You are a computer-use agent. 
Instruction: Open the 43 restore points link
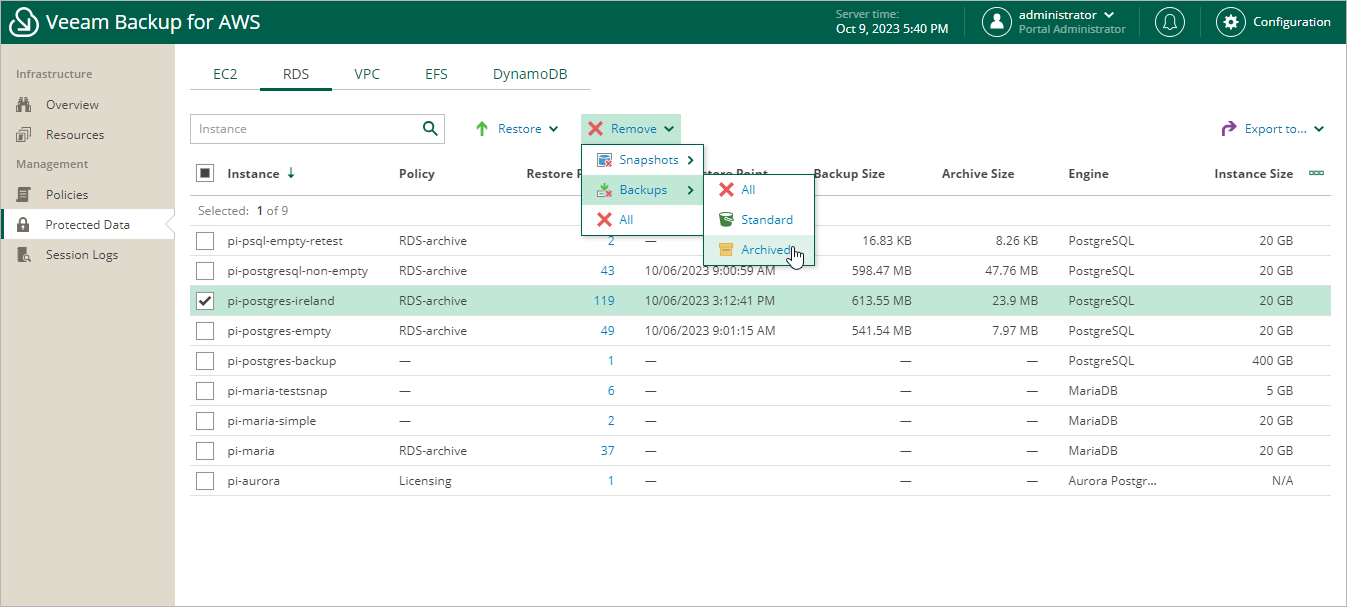(x=607, y=271)
